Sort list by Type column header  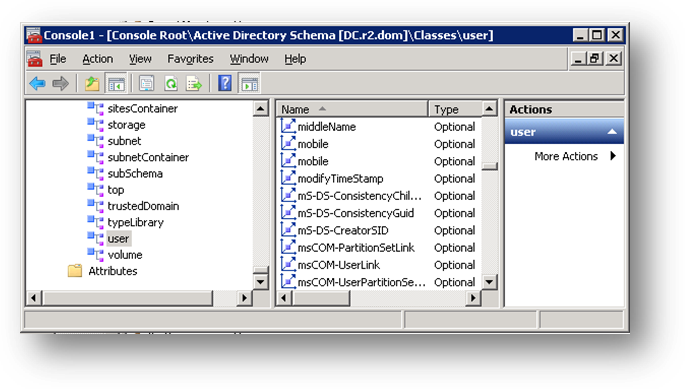click(455, 109)
